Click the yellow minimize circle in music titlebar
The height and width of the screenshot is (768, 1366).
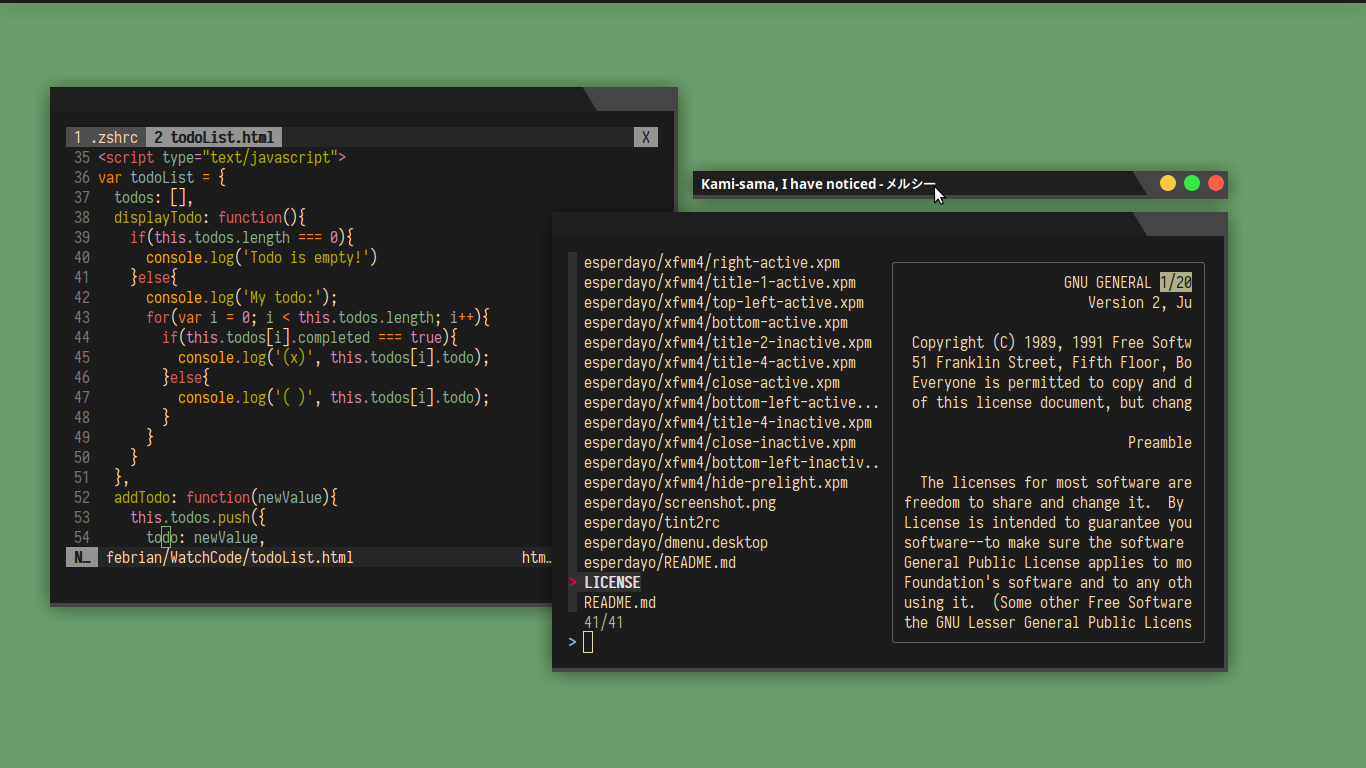pyautogui.click(x=1168, y=183)
